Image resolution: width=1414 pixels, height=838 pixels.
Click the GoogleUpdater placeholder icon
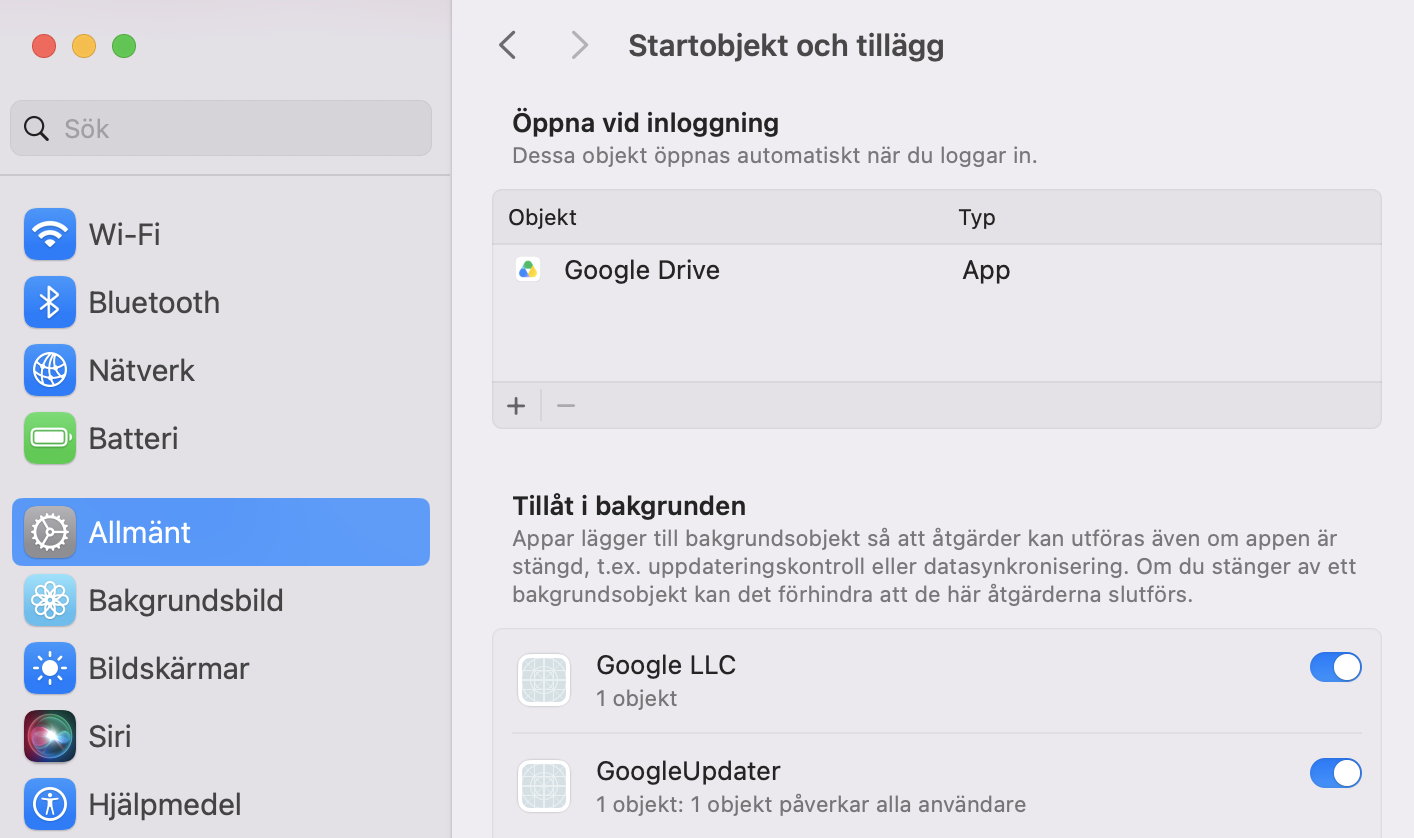pos(544,786)
